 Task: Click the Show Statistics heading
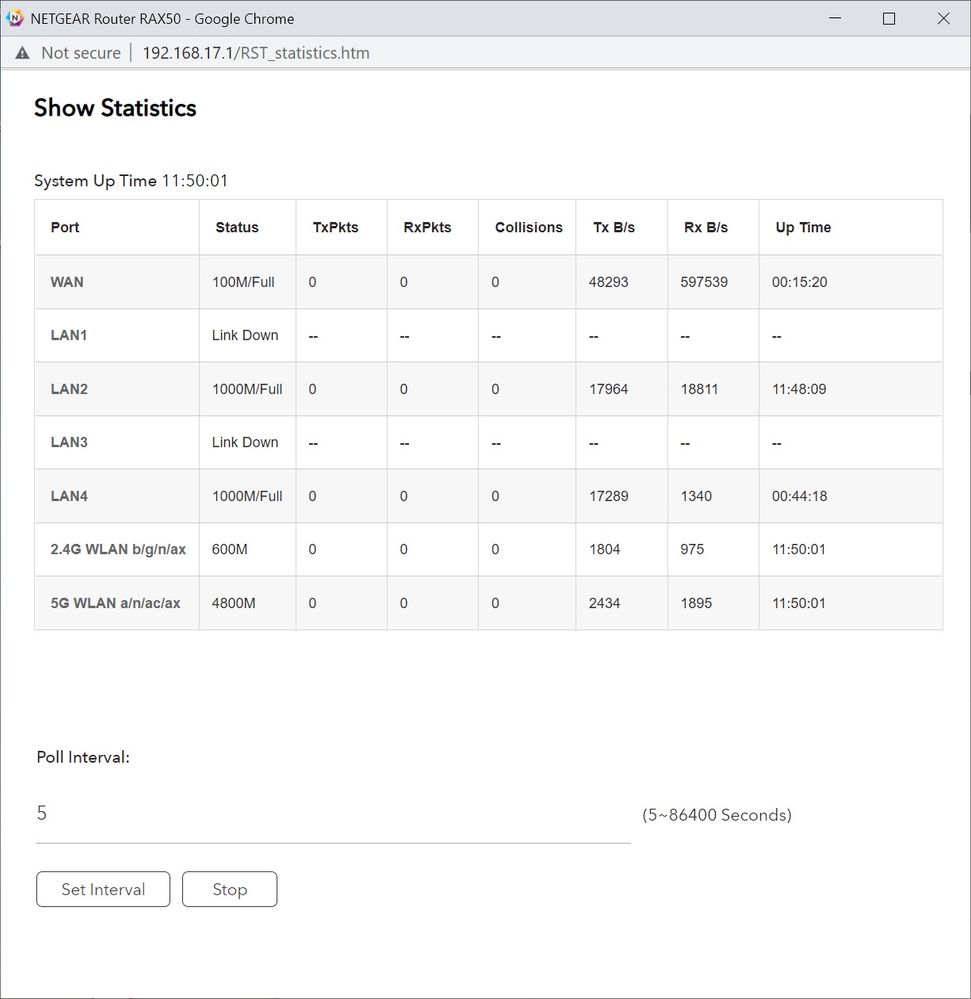(x=115, y=108)
